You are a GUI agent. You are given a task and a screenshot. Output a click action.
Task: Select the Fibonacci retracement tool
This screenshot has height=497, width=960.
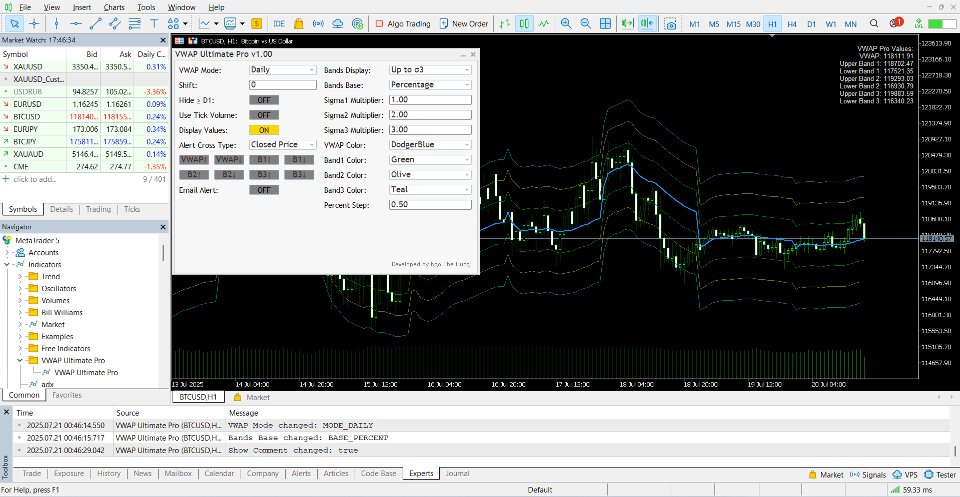coord(135,23)
